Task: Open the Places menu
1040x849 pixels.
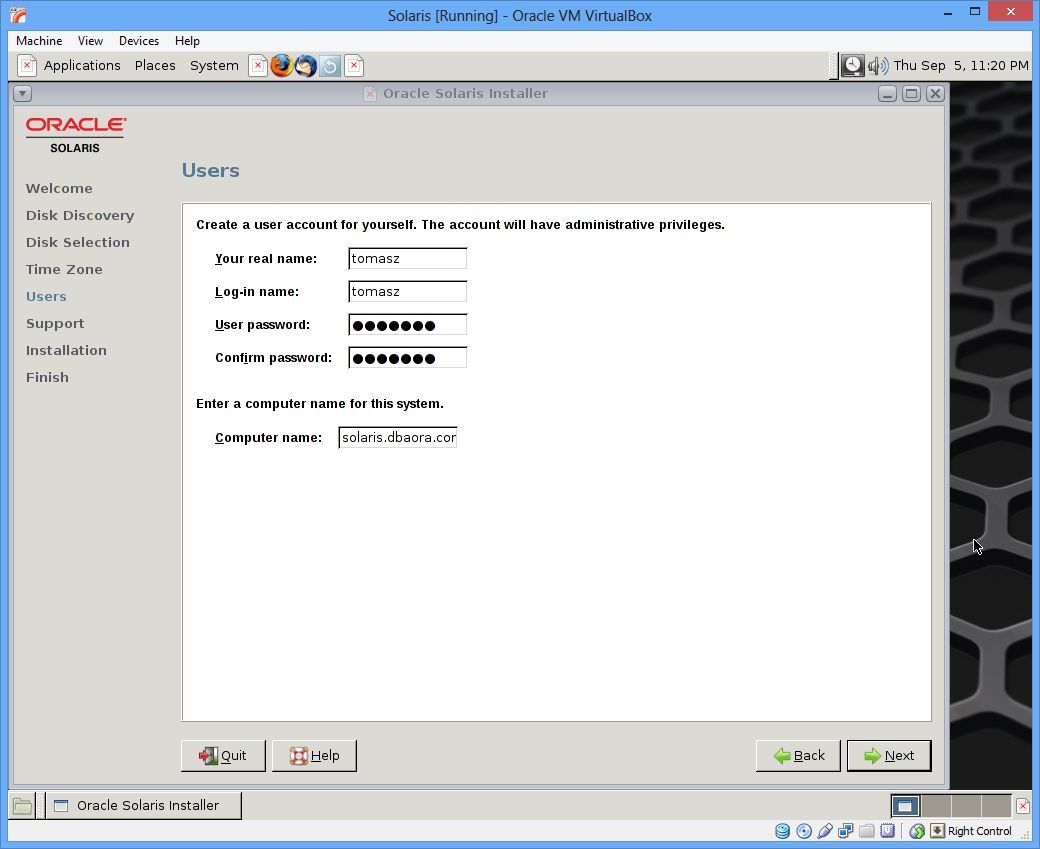Action: click(155, 66)
